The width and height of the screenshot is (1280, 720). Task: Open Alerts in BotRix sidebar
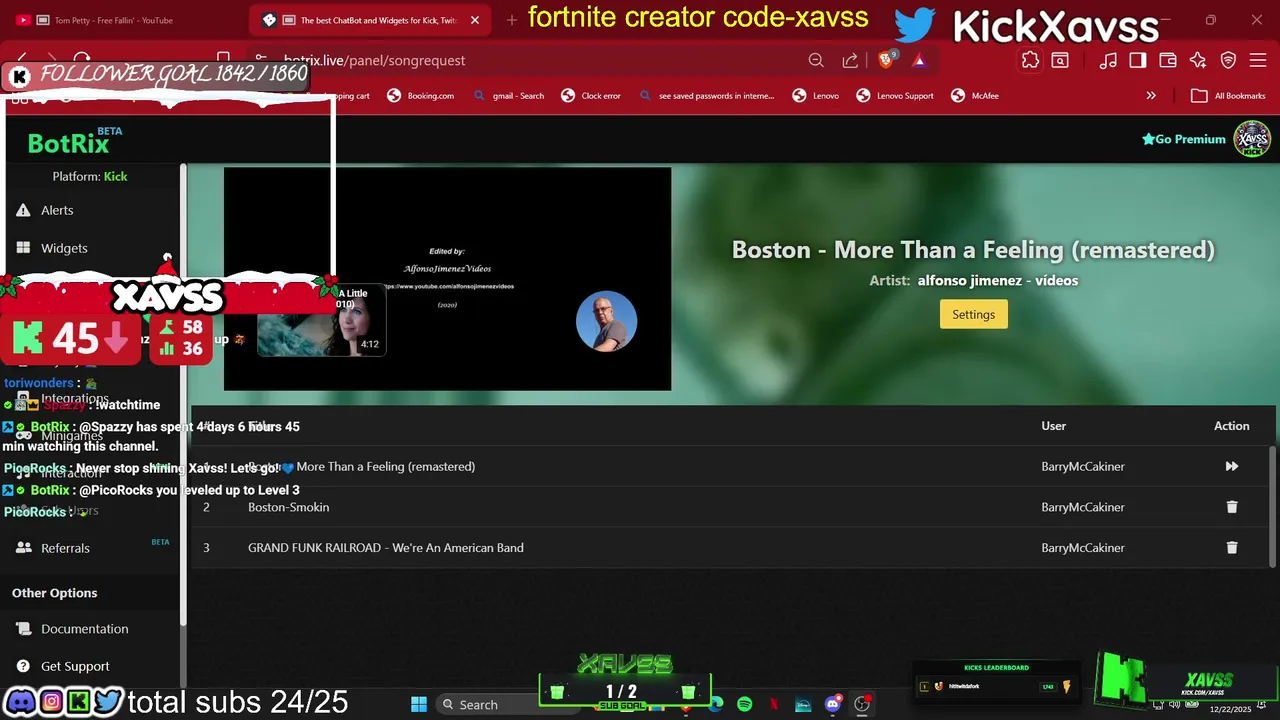[x=57, y=210]
